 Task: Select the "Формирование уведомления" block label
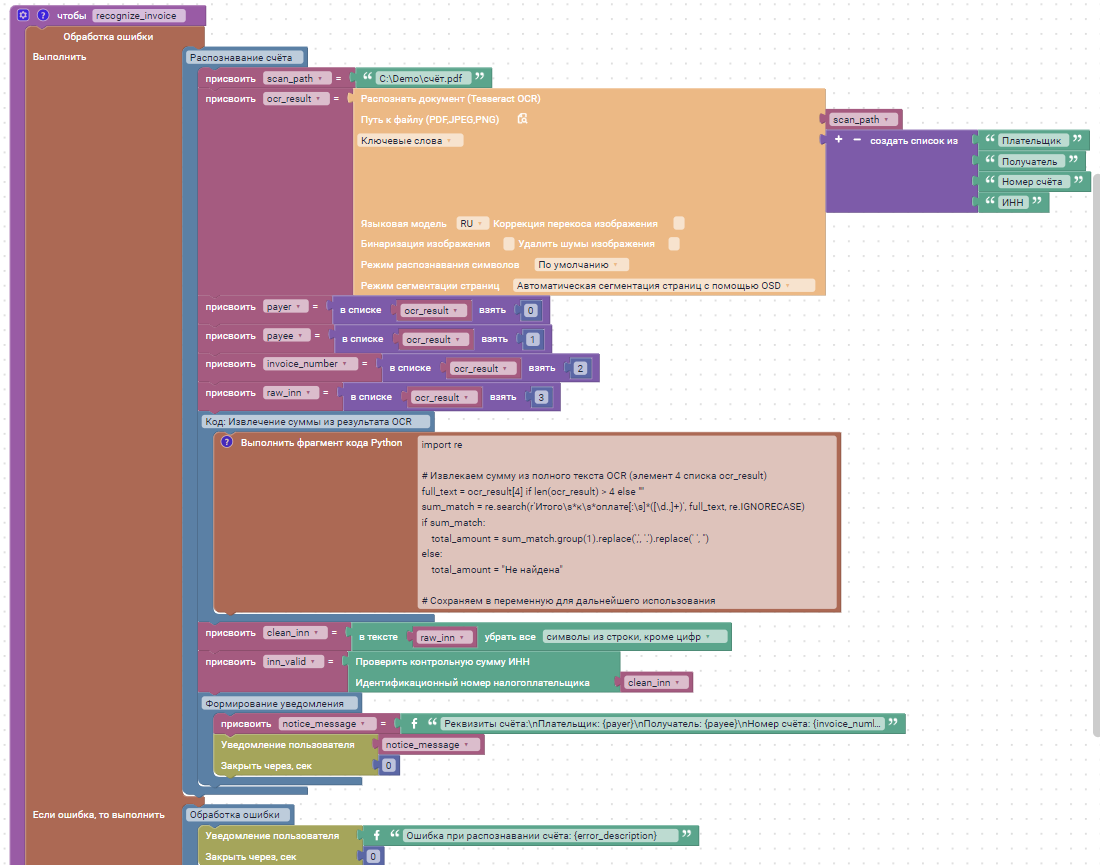tap(280, 703)
